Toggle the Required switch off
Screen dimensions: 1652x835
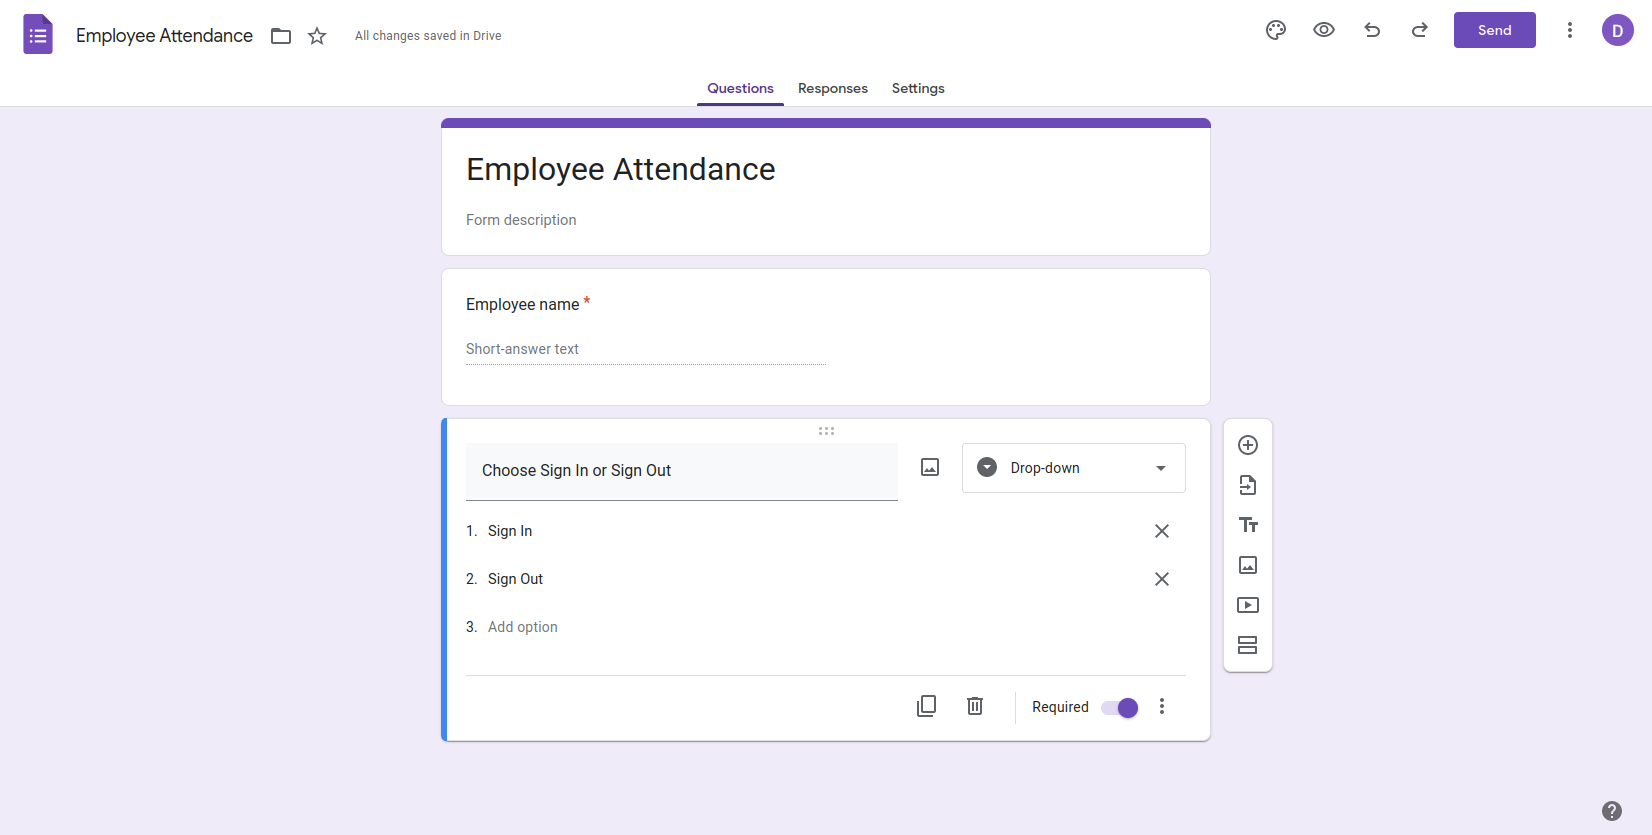(x=1119, y=708)
